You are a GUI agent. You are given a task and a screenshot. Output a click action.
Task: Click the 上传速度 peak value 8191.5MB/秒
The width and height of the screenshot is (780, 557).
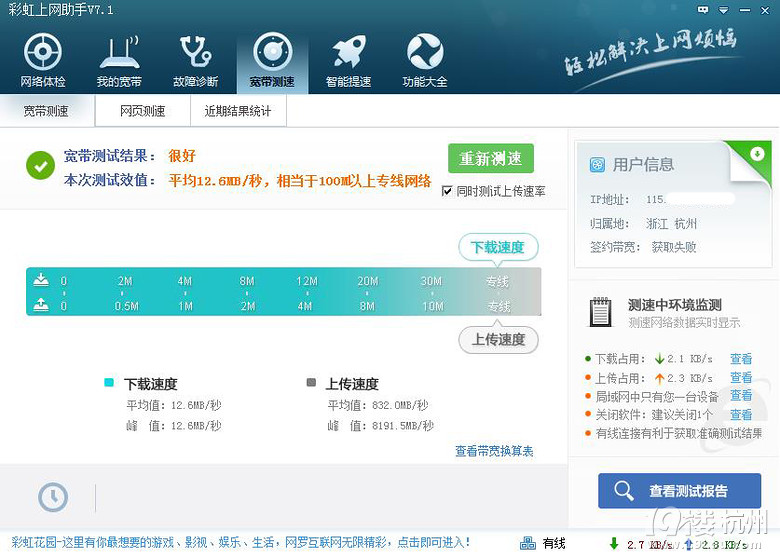click(403, 426)
